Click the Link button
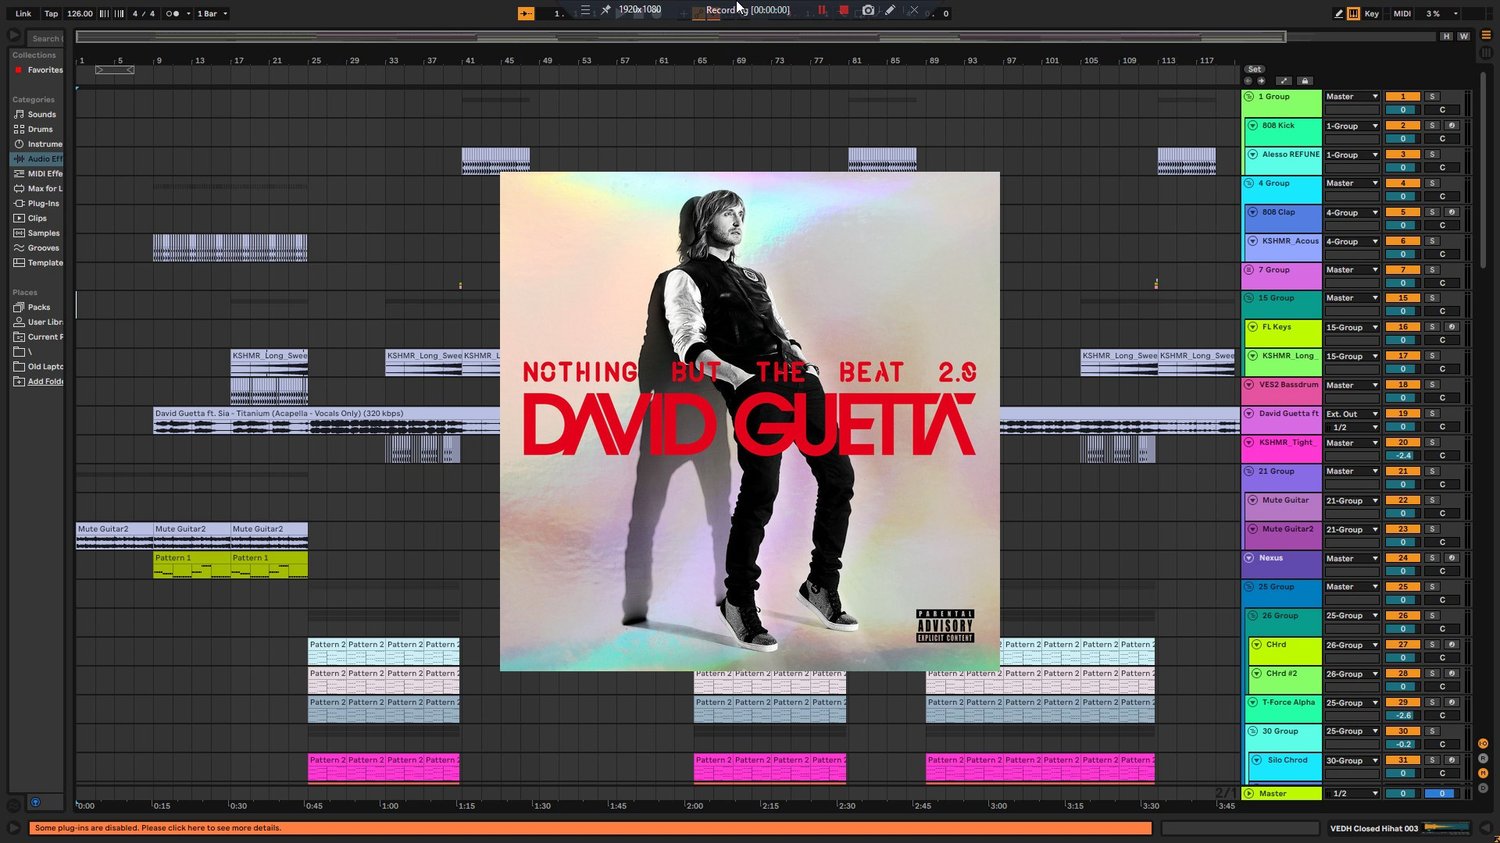The image size is (1500, 843). coord(23,14)
